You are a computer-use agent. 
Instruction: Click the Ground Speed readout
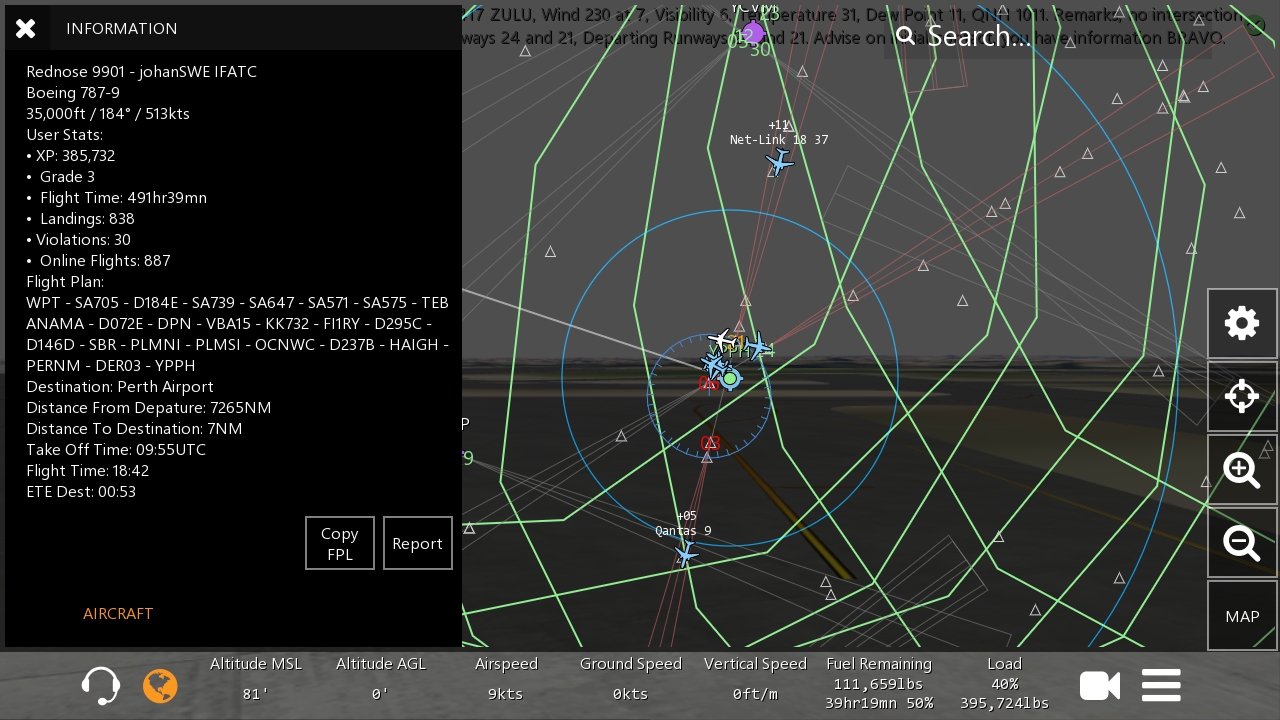tap(631, 679)
